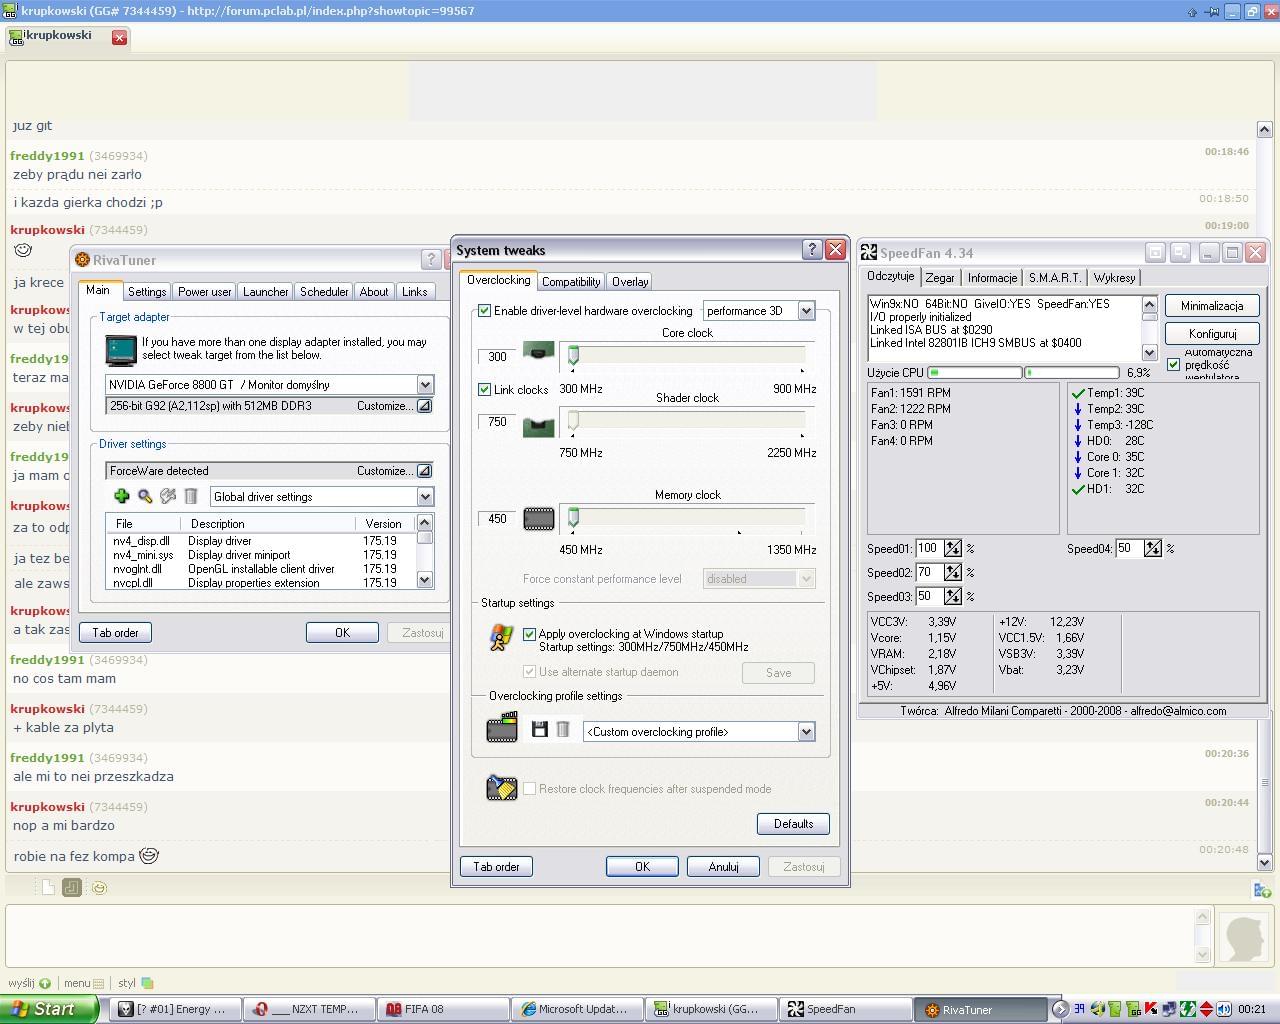The width and height of the screenshot is (1280, 1024).
Task: Click the help question mark in System tweaks titlebar
Action: pyautogui.click(x=812, y=250)
